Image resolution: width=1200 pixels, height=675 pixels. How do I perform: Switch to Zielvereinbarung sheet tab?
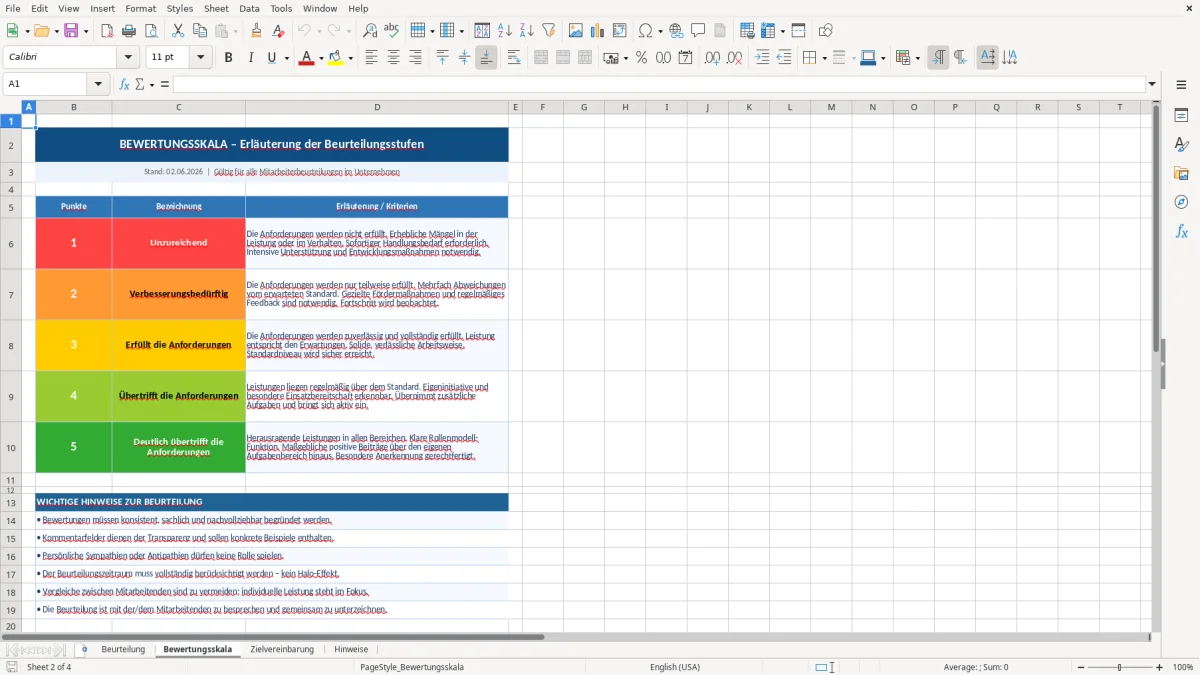point(282,650)
